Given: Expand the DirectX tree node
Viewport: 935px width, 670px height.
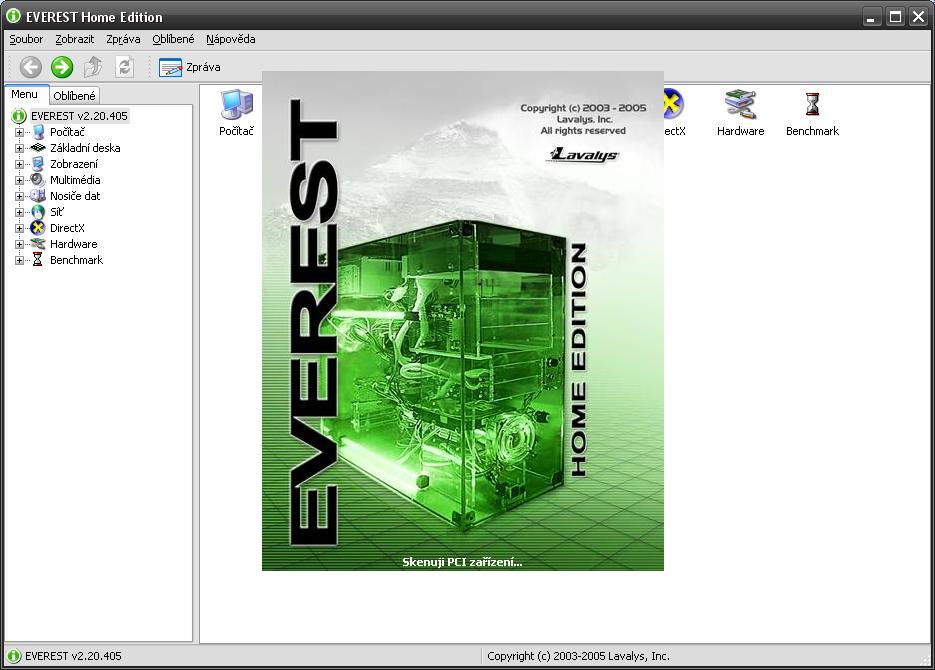Looking at the screenshot, I should [19, 228].
